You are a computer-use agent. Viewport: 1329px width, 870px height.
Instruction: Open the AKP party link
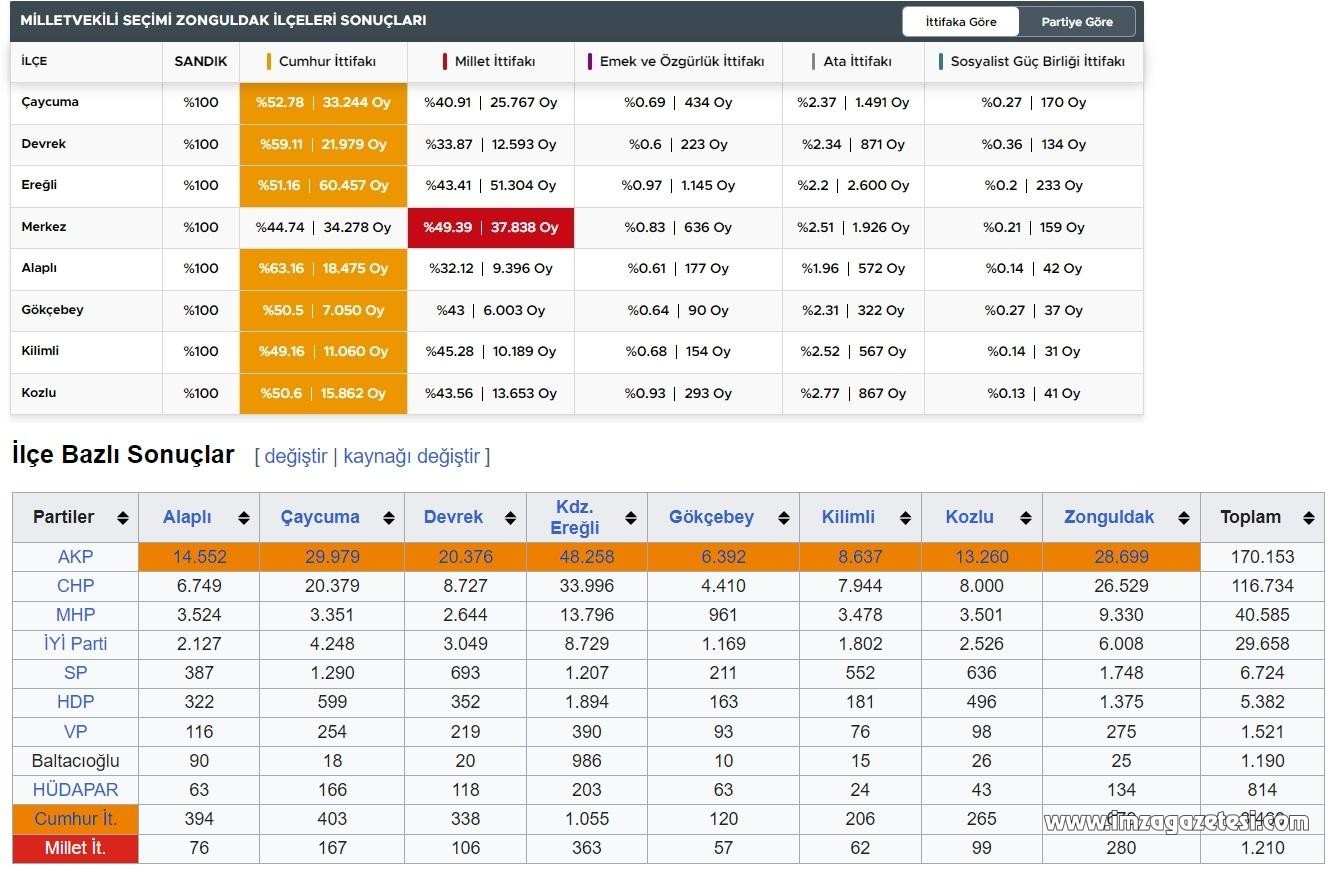75,557
